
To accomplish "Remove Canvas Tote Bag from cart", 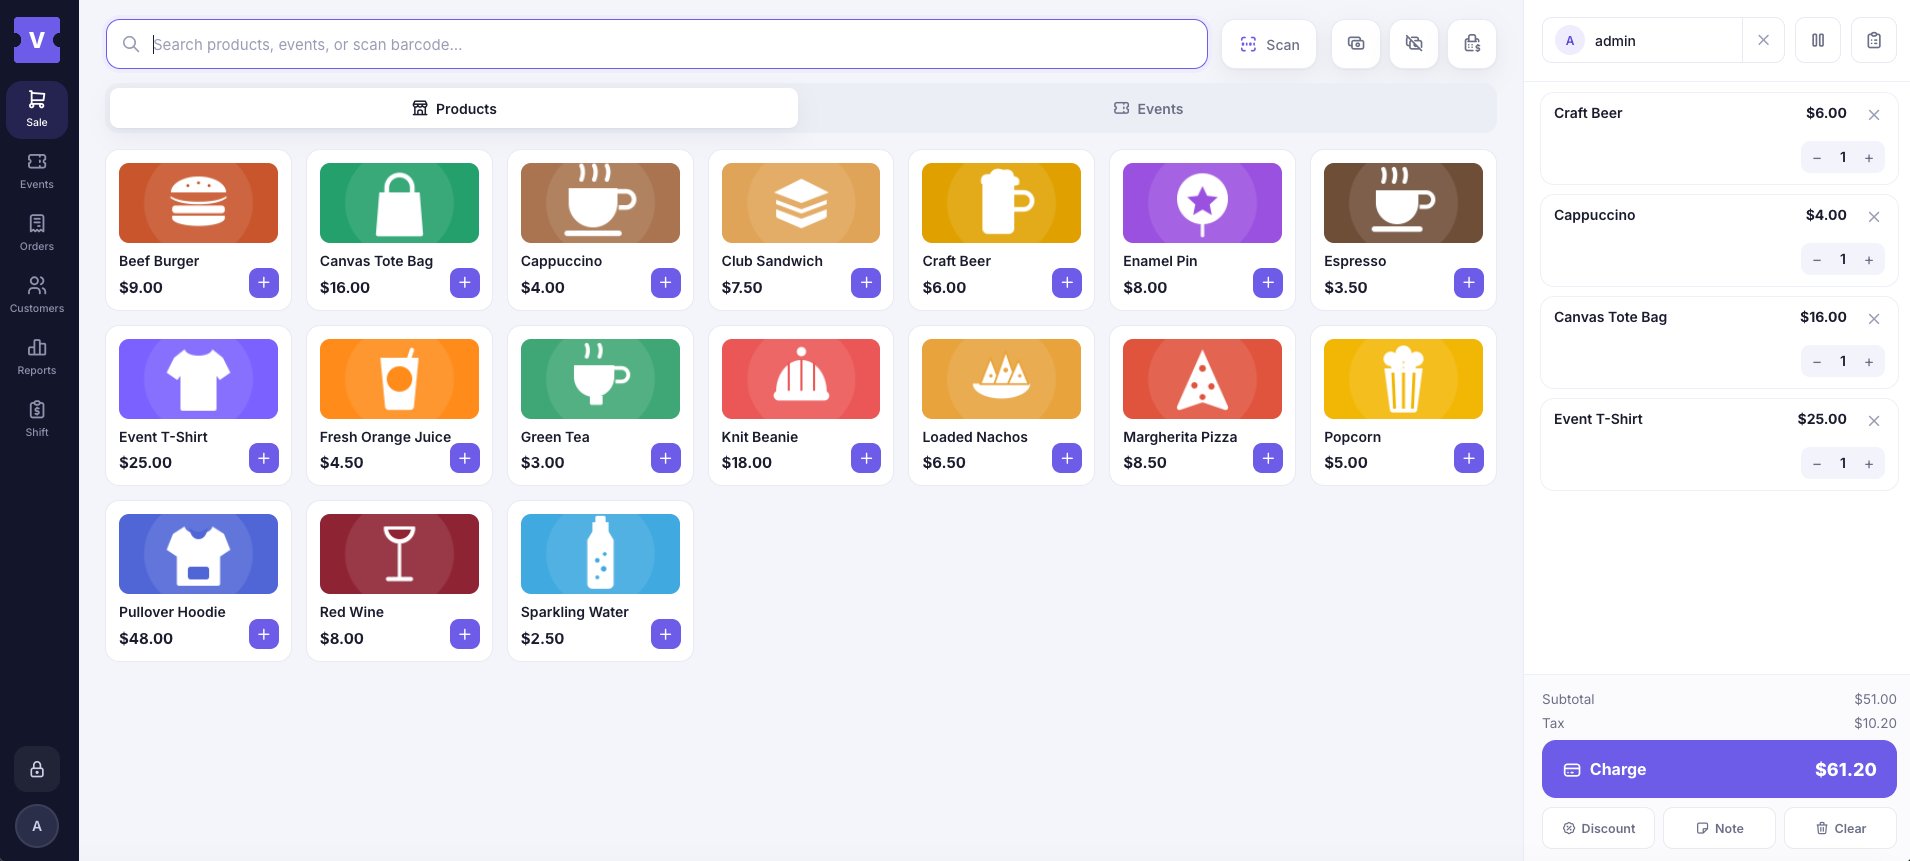I will tap(1874, 319).
